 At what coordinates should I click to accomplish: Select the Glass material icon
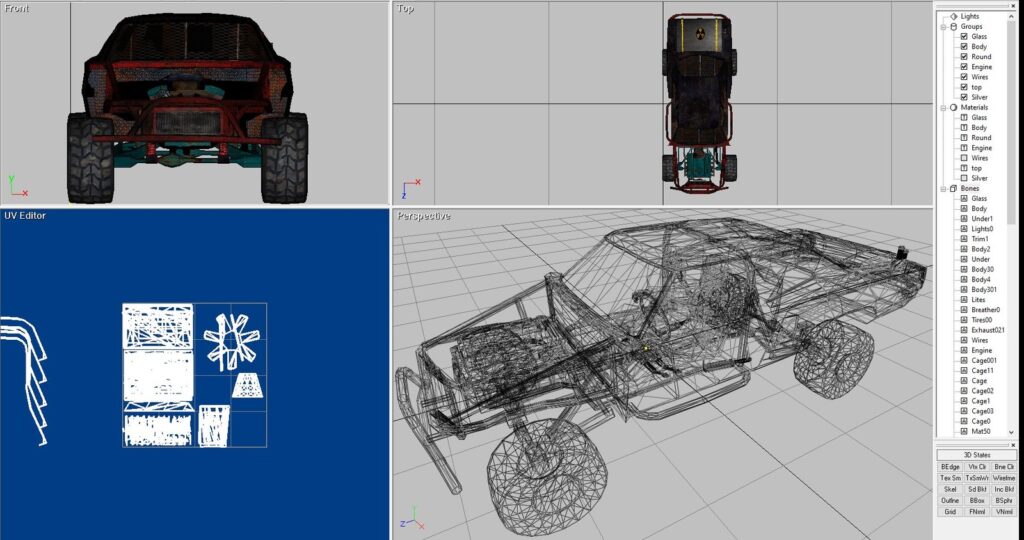(x=964, y=117)
